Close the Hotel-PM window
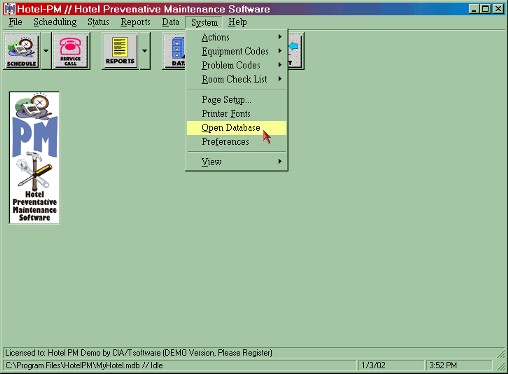 (x=498, y=9)
